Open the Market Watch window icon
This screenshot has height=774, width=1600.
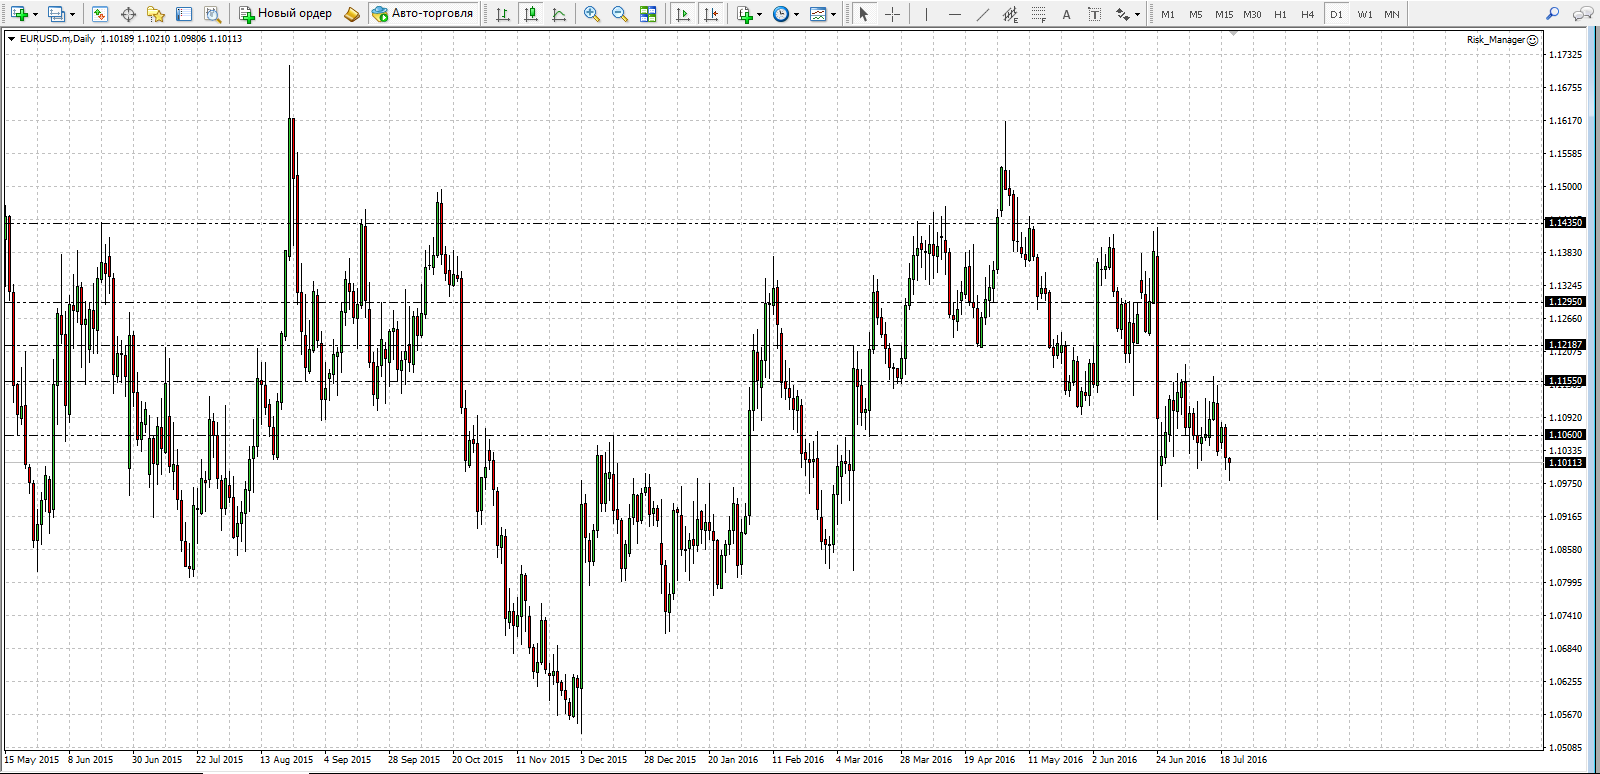[x=100, y=14]
